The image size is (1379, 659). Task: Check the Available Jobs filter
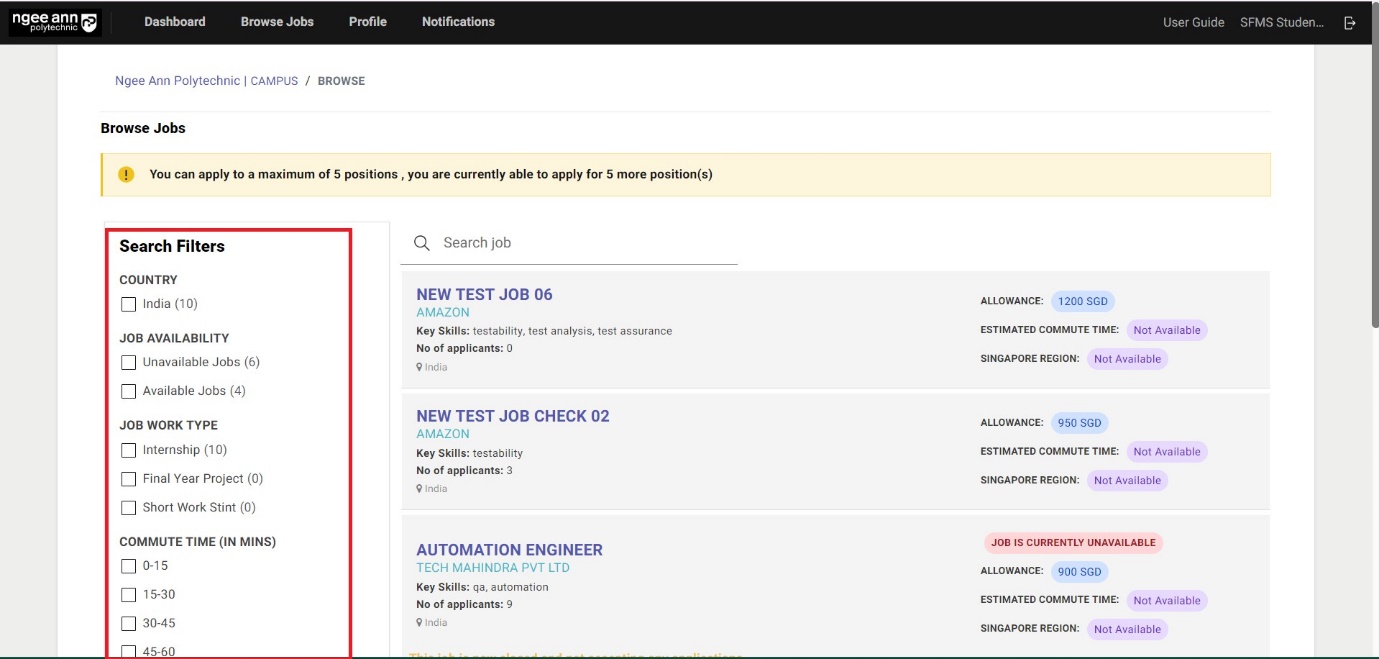[128, 391]
